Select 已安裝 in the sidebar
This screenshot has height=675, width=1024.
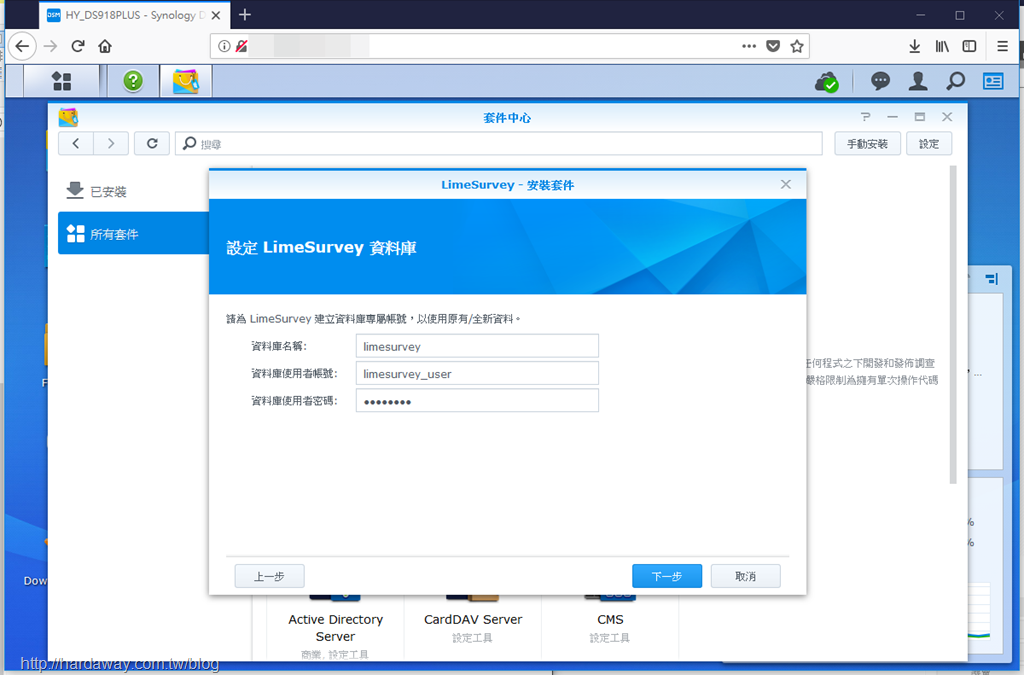133,191
